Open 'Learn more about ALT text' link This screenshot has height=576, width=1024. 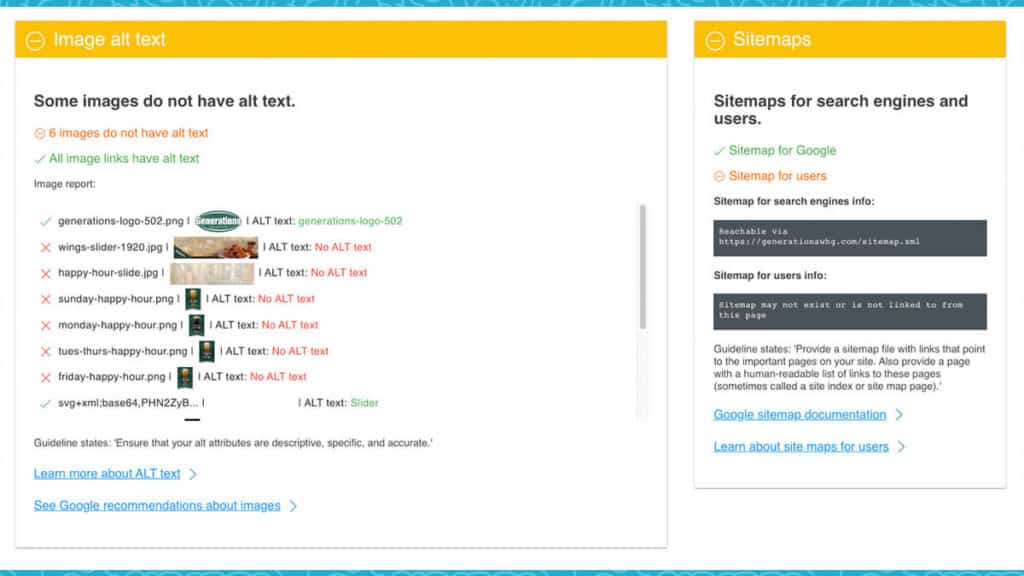coord(107,474)
